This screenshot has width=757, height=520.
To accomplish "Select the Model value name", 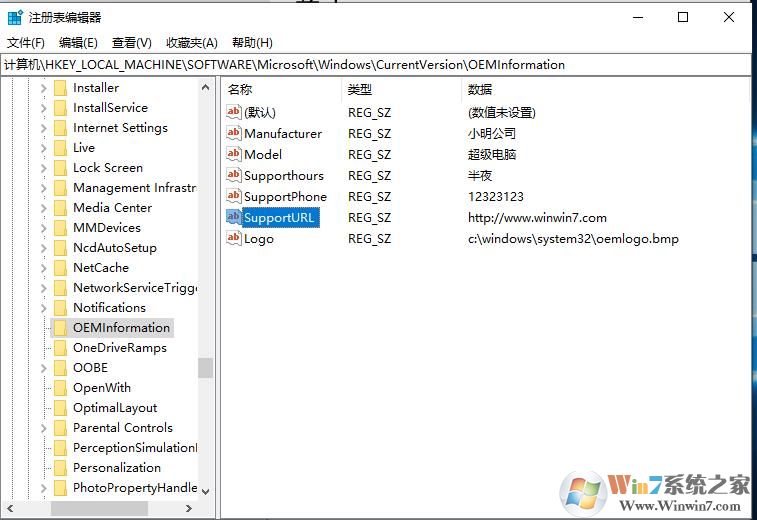I will [x=263, y=155].
